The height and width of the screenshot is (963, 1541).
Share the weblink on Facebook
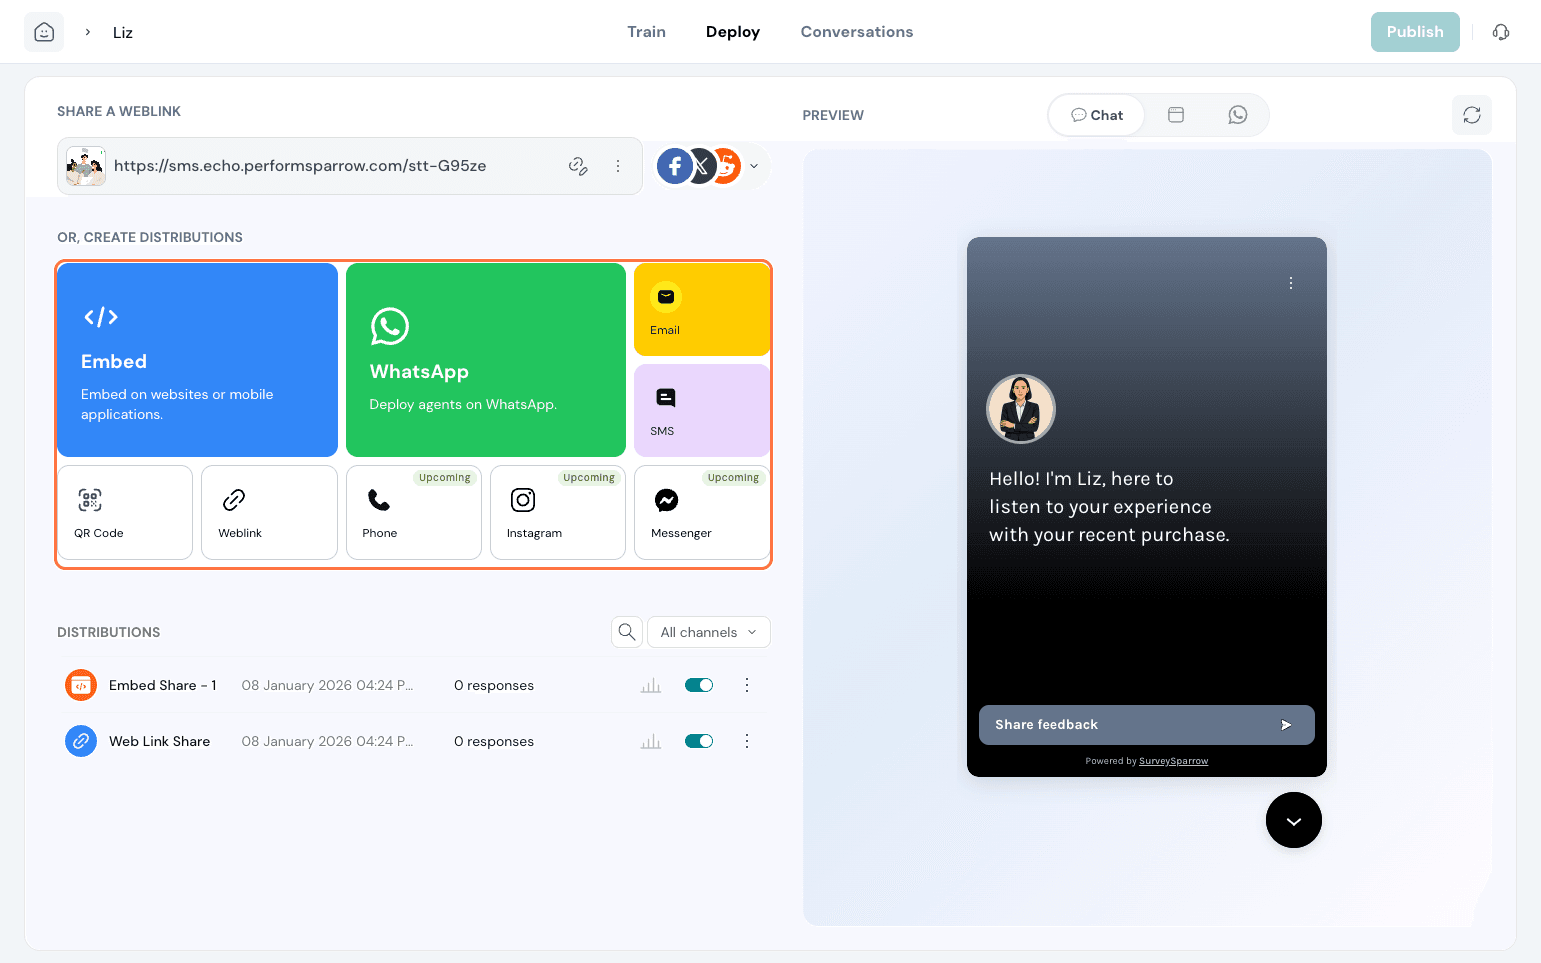coord(675,166)
